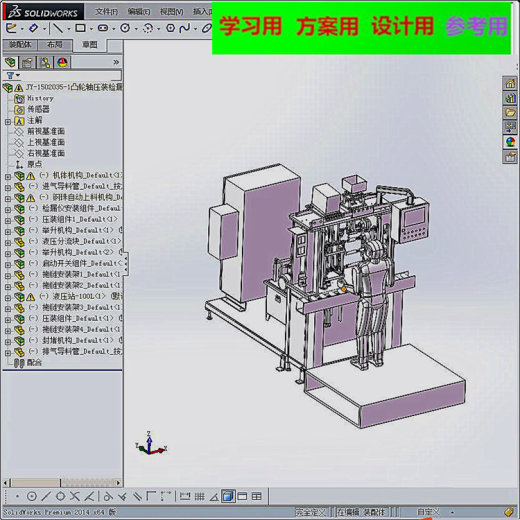Click the tree horizontal scrollbar left arrow
Screen dimensions: 520x520
[6, 482]
